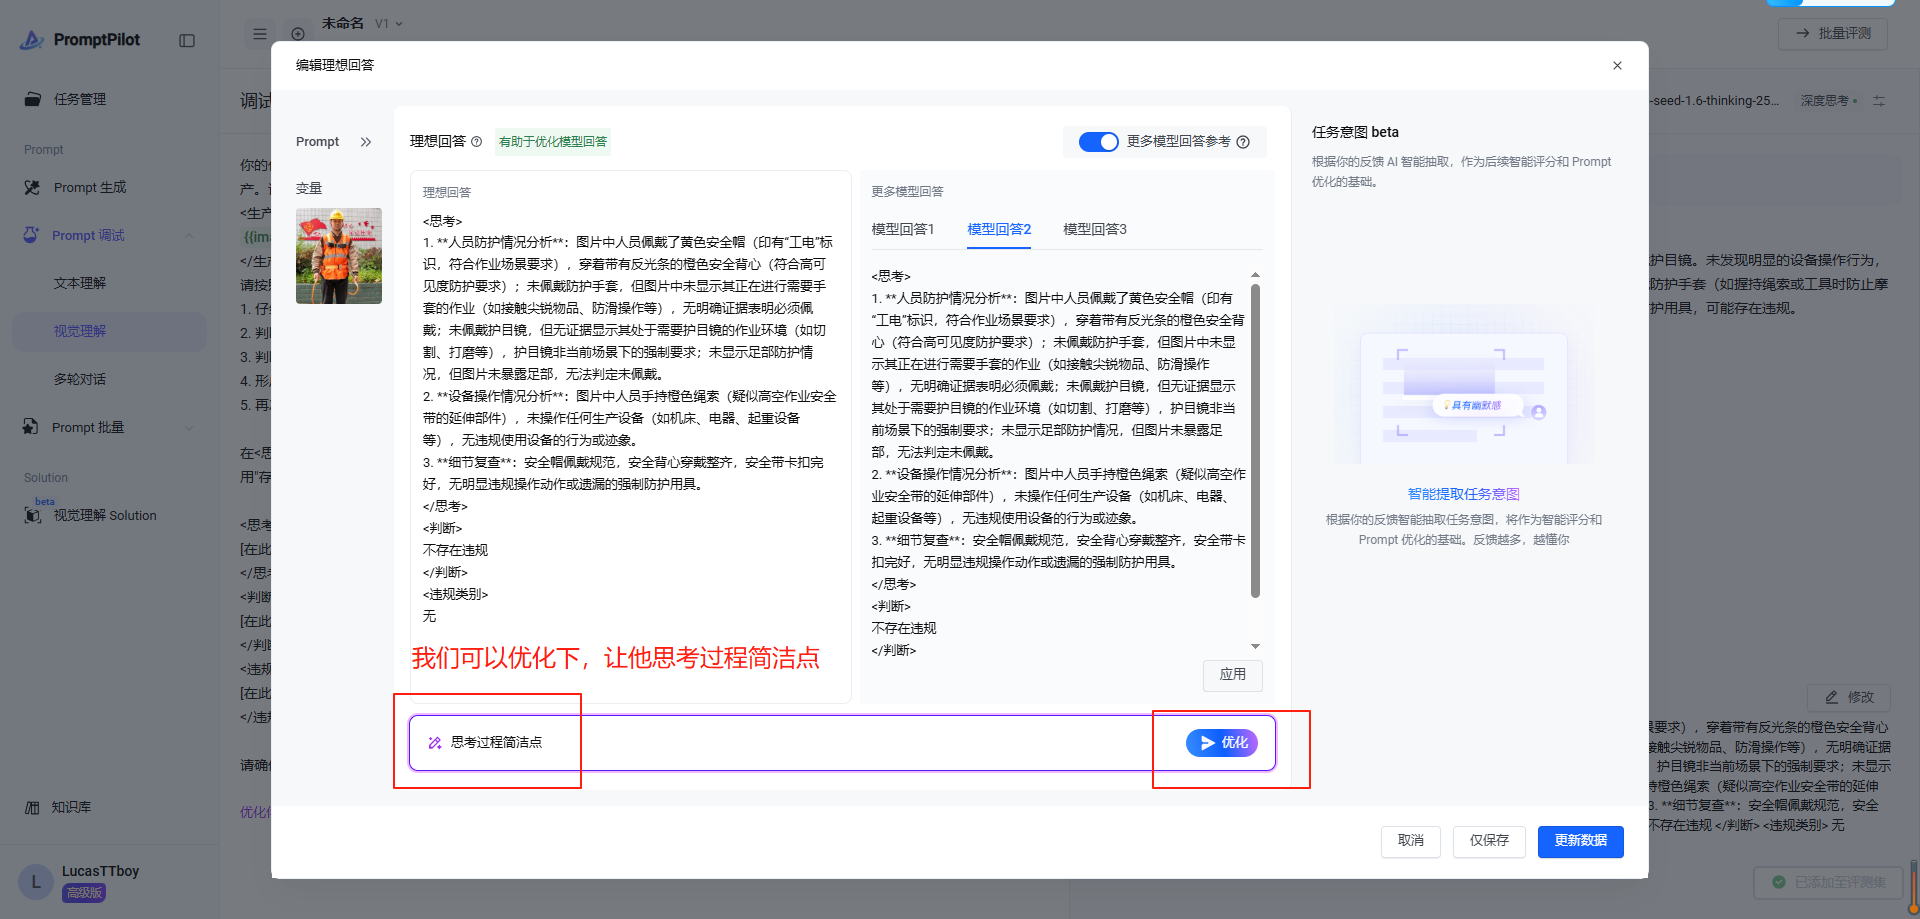
Task: Click the 变量 label
Action: (309, 188)
